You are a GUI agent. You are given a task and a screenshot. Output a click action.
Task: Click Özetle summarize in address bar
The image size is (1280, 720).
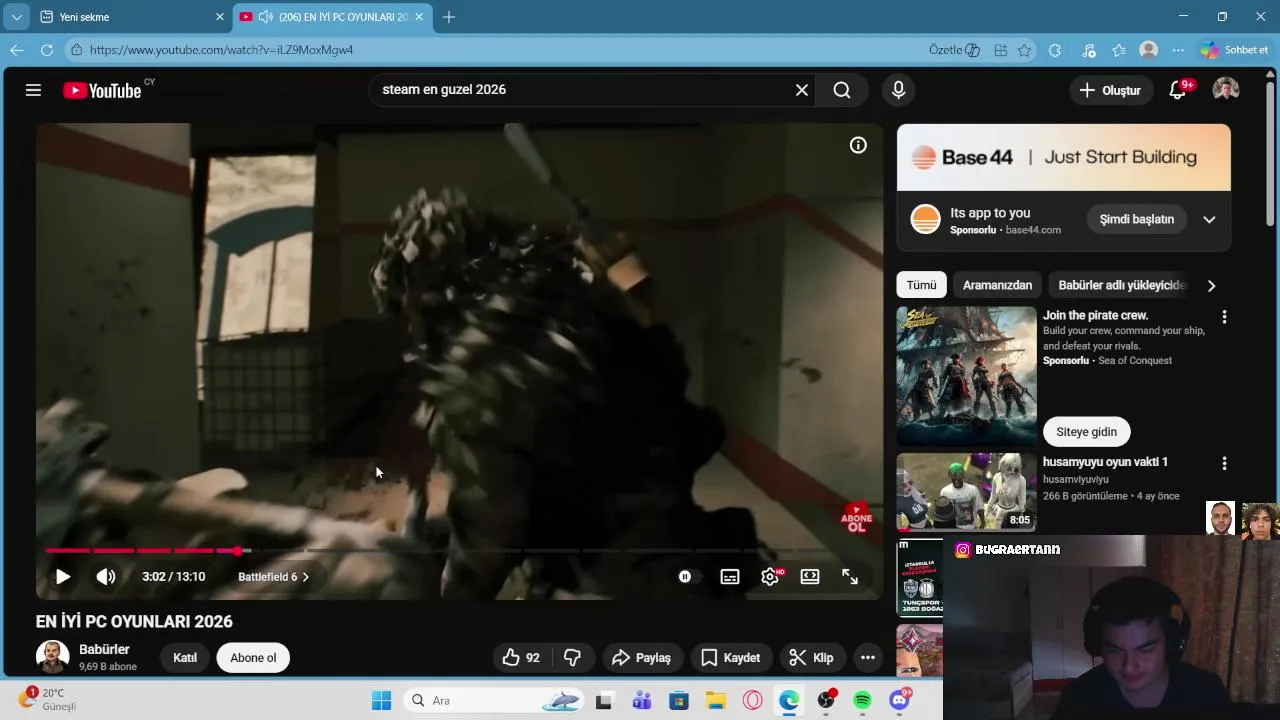(x=954, y=50)
